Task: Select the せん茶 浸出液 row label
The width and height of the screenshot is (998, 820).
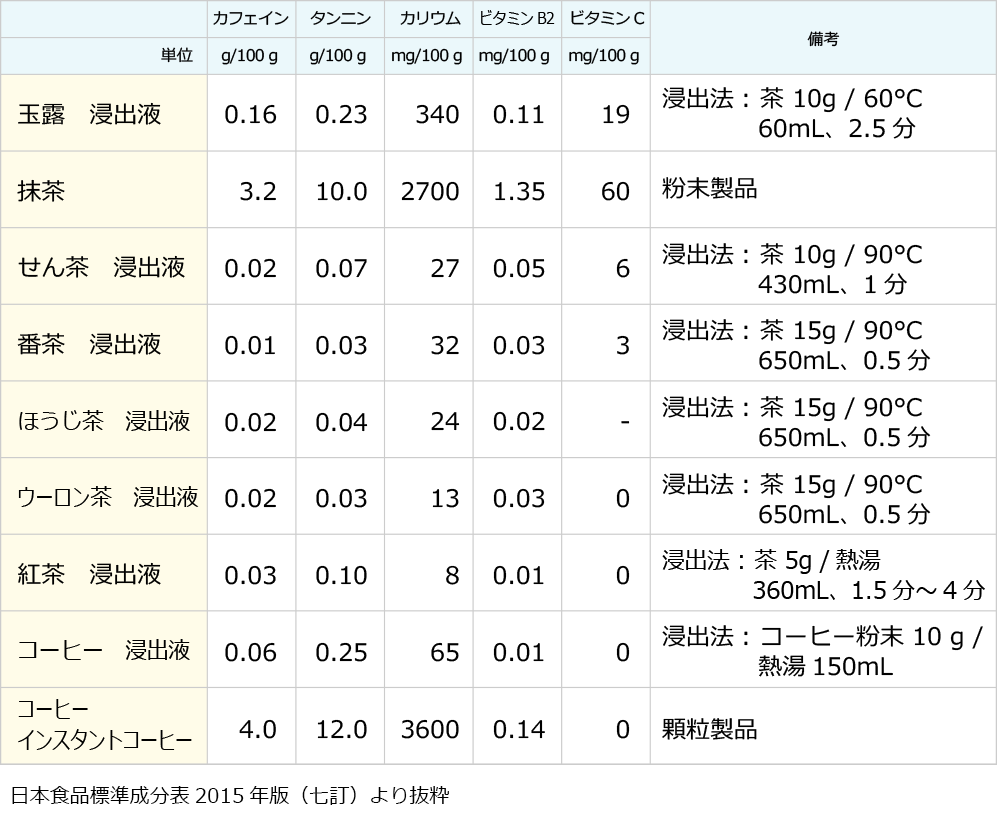Action: [102, 268]
